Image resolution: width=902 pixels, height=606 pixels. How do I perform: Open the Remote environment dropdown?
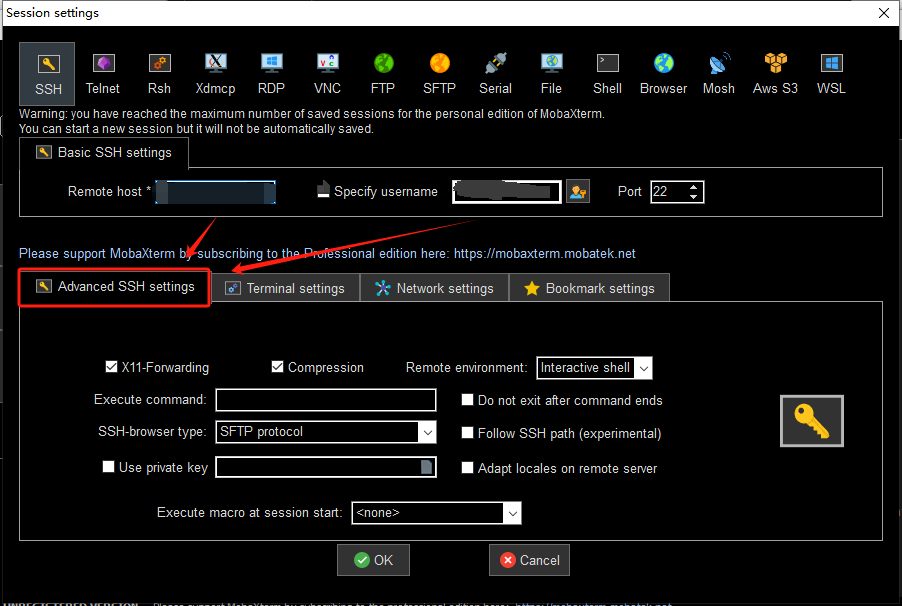644,368
